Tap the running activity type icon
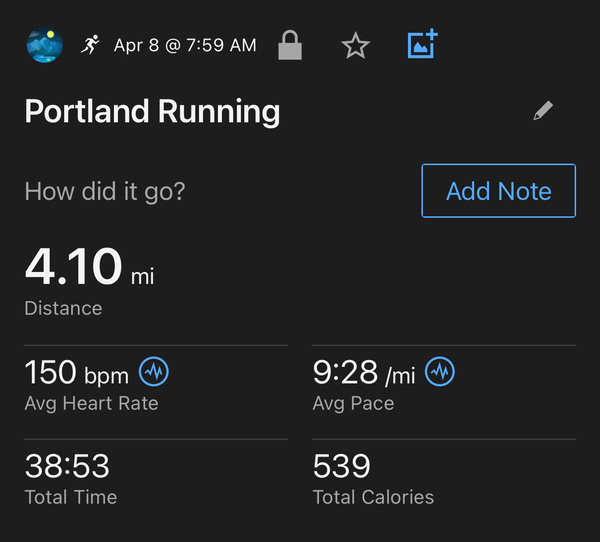The image size is (600, 542). click(x=91, y=45)
